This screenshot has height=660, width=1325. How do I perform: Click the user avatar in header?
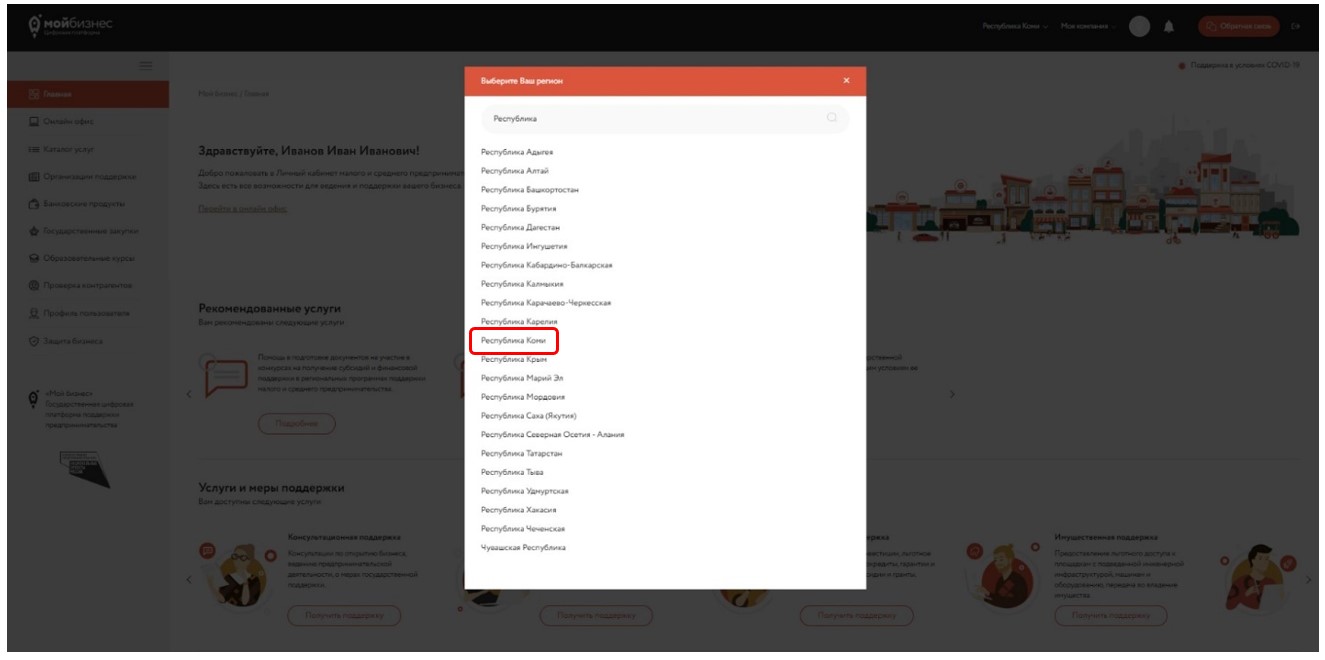point(1140,27)
